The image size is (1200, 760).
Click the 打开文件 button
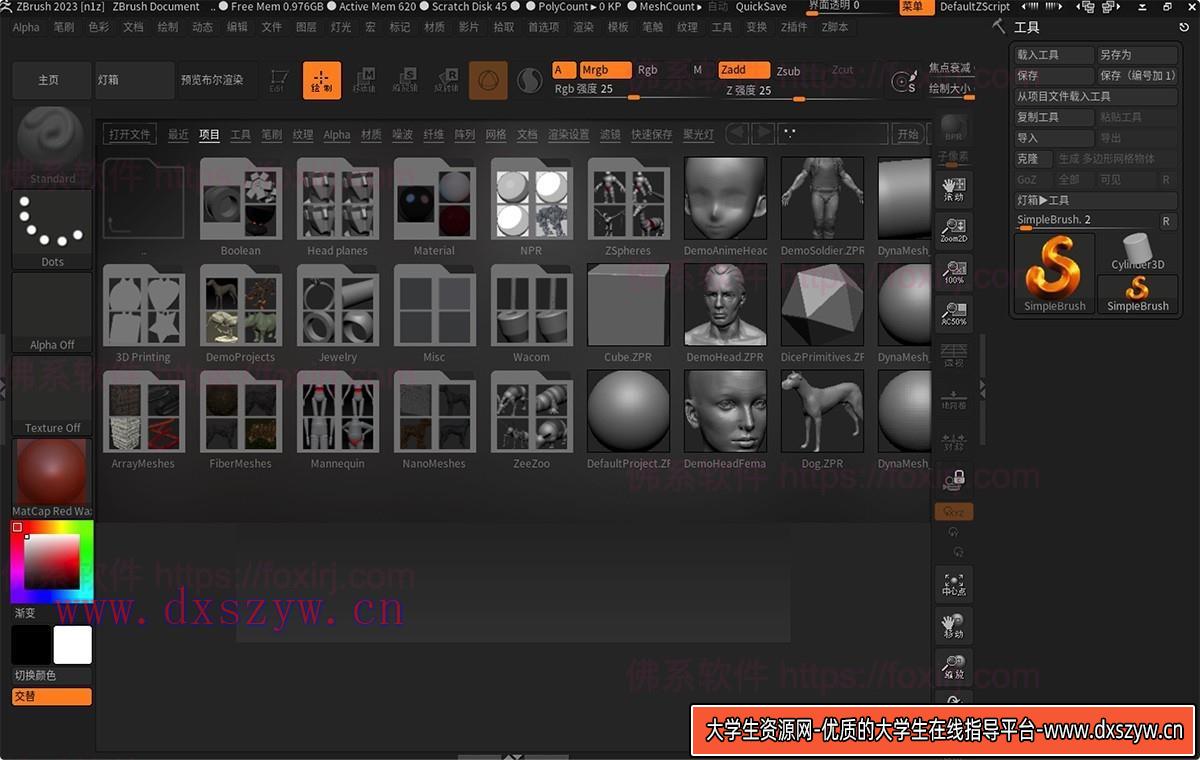click(130, 135)
